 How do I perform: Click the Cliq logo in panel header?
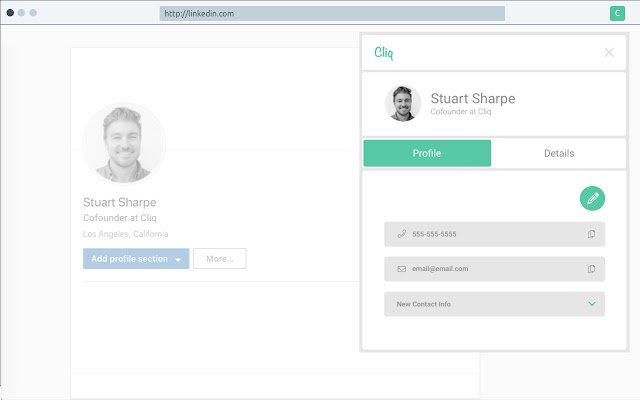click(x=384, y=53)
